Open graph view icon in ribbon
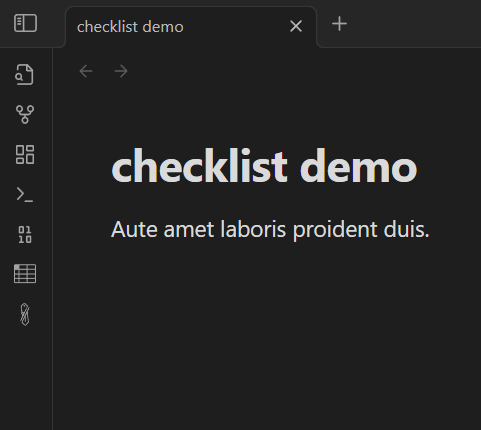The width and height of the screenshot is (481, 430). 25,114
